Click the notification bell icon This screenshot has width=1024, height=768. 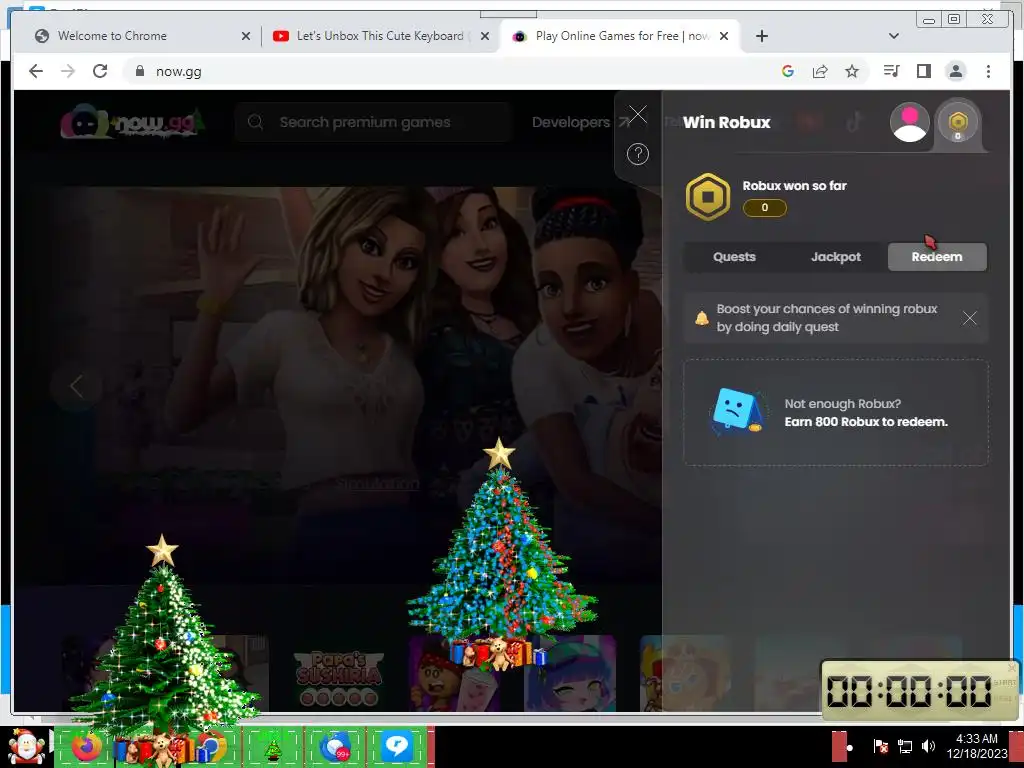pos(701,318)
